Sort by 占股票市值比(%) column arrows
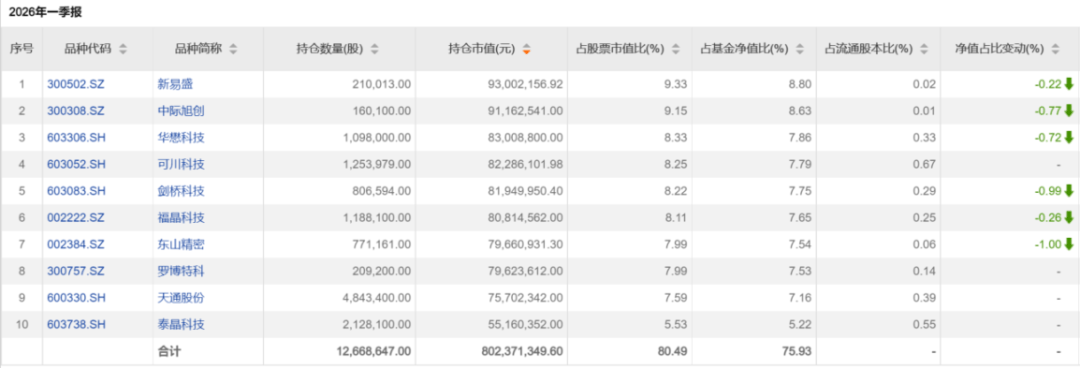 click(x=676, y=49)
